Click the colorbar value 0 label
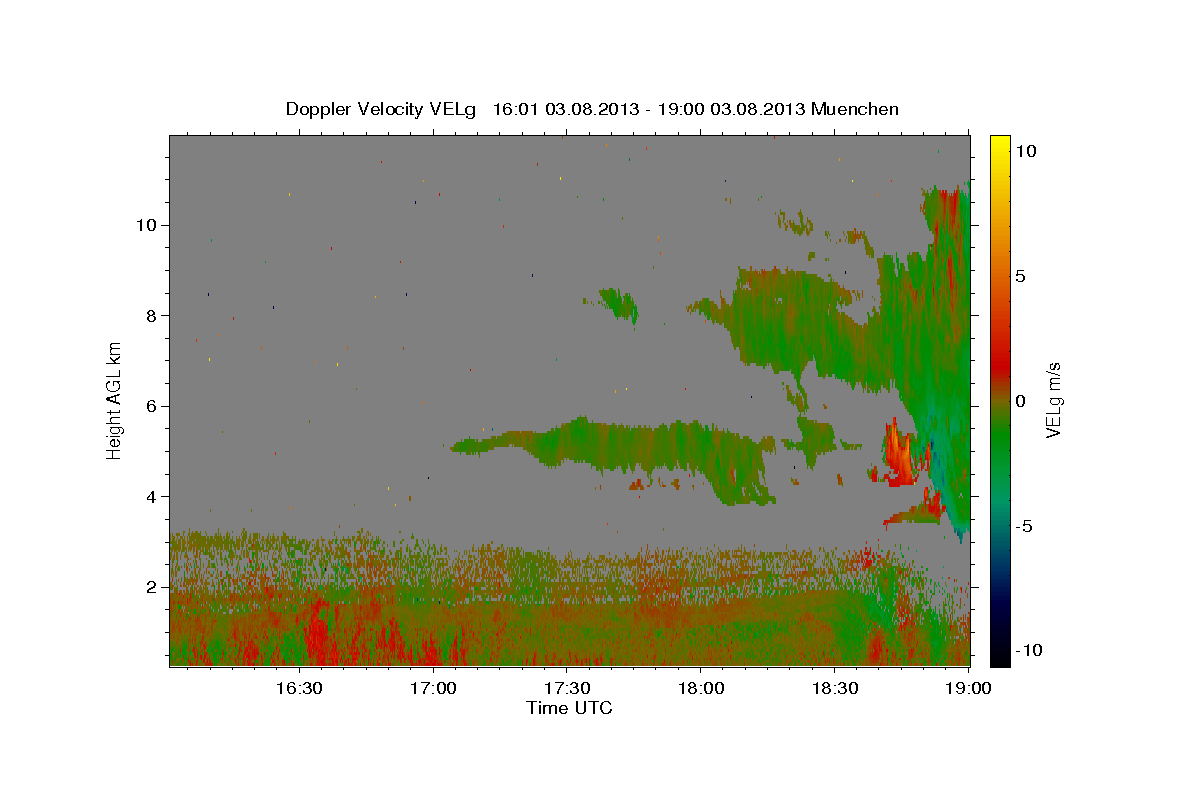Viewport: 1200px width, 800px height. (x=1020, y=401)
